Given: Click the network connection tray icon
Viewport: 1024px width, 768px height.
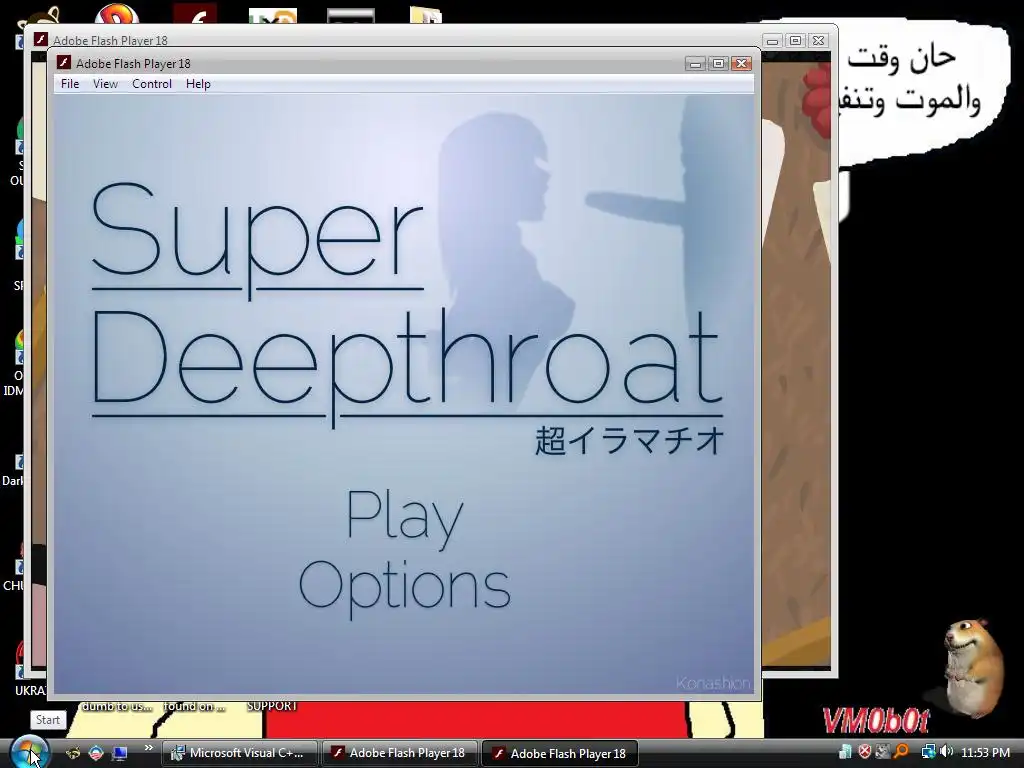Looking at the screenshot, I should click(x=928, y=752).
